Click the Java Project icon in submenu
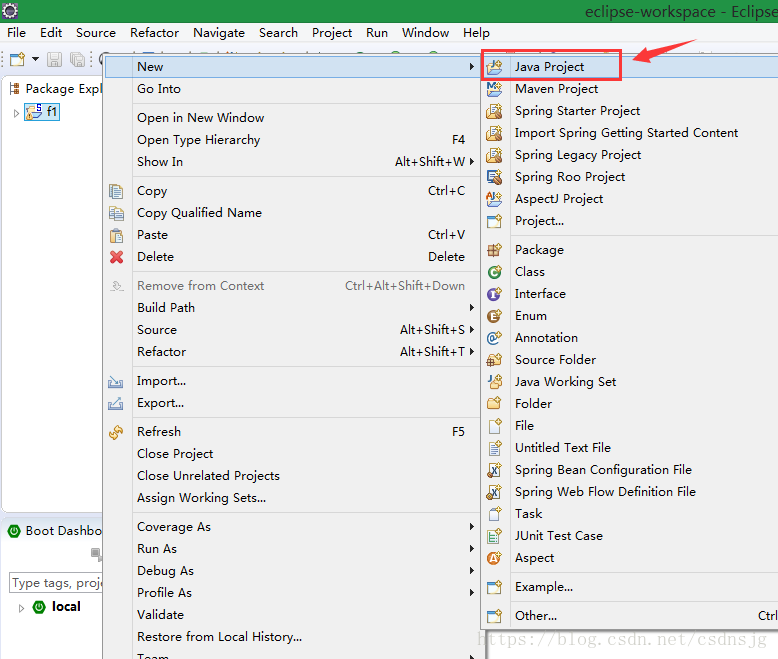The height and width of the screenshot is (659, 778). click(494, 67)
